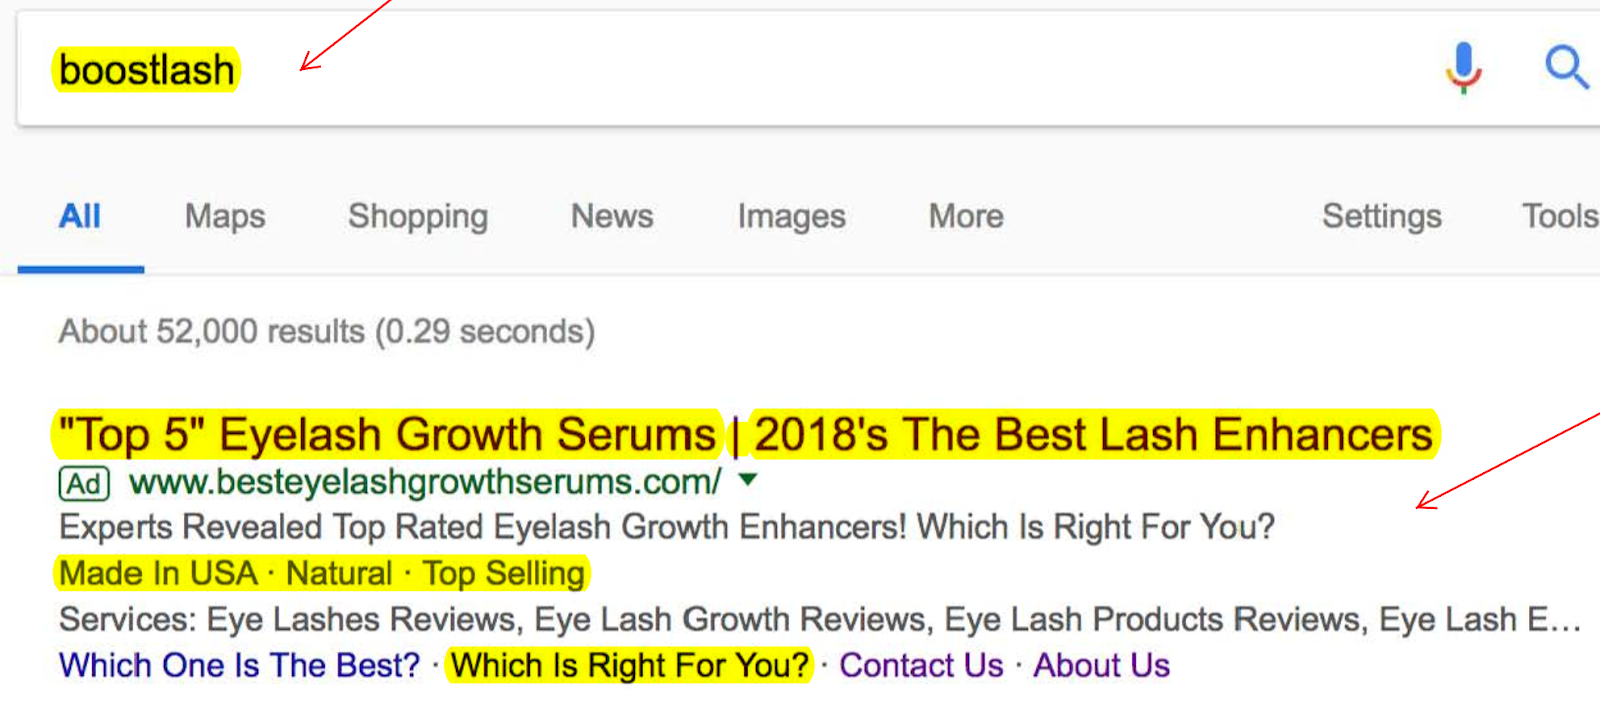Focus the search box containing boostlash
Viewport: 1600px width, 714px height.
coord(700,70)
